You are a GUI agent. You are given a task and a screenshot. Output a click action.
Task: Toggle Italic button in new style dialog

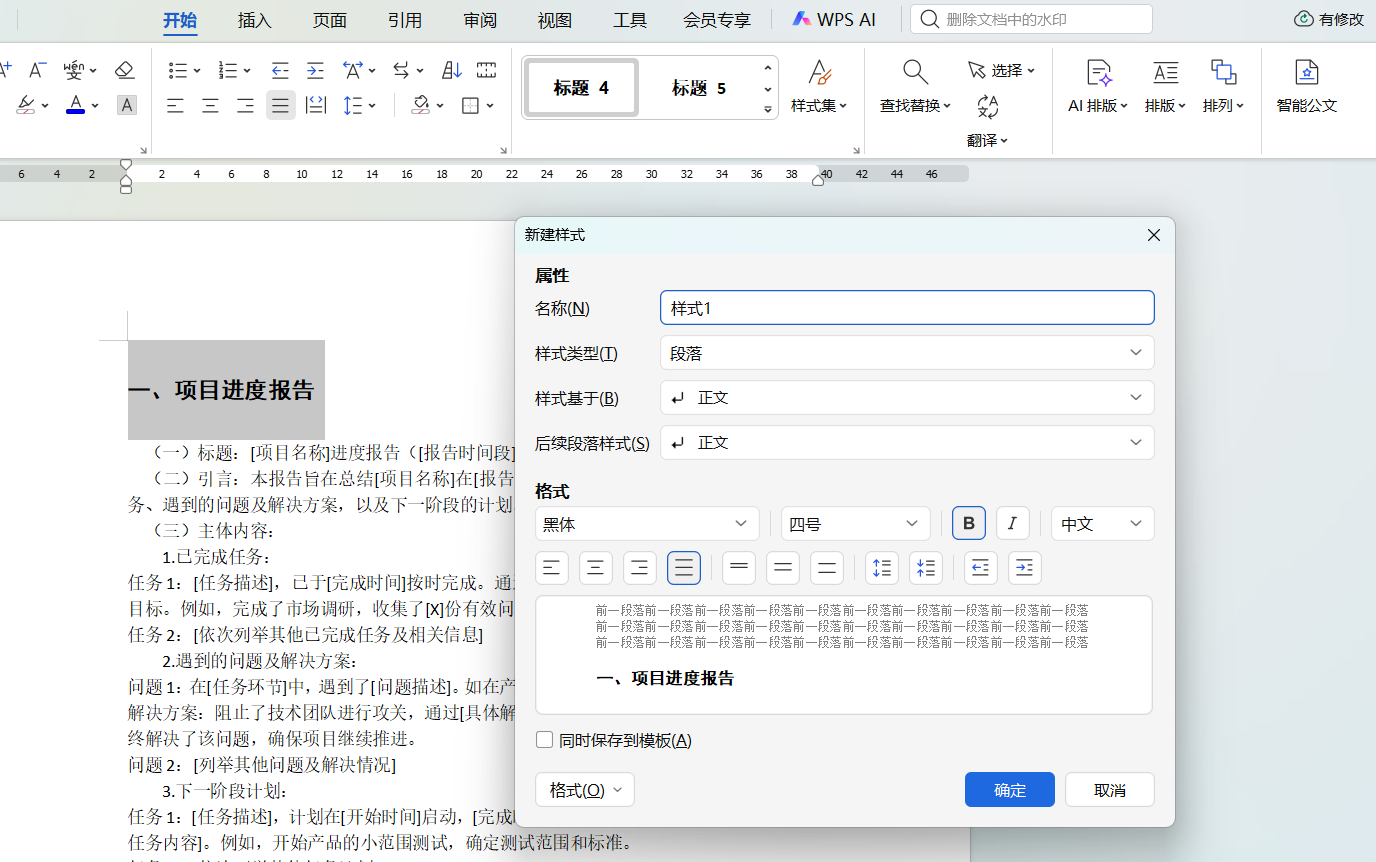click(x=1012, y=524)
